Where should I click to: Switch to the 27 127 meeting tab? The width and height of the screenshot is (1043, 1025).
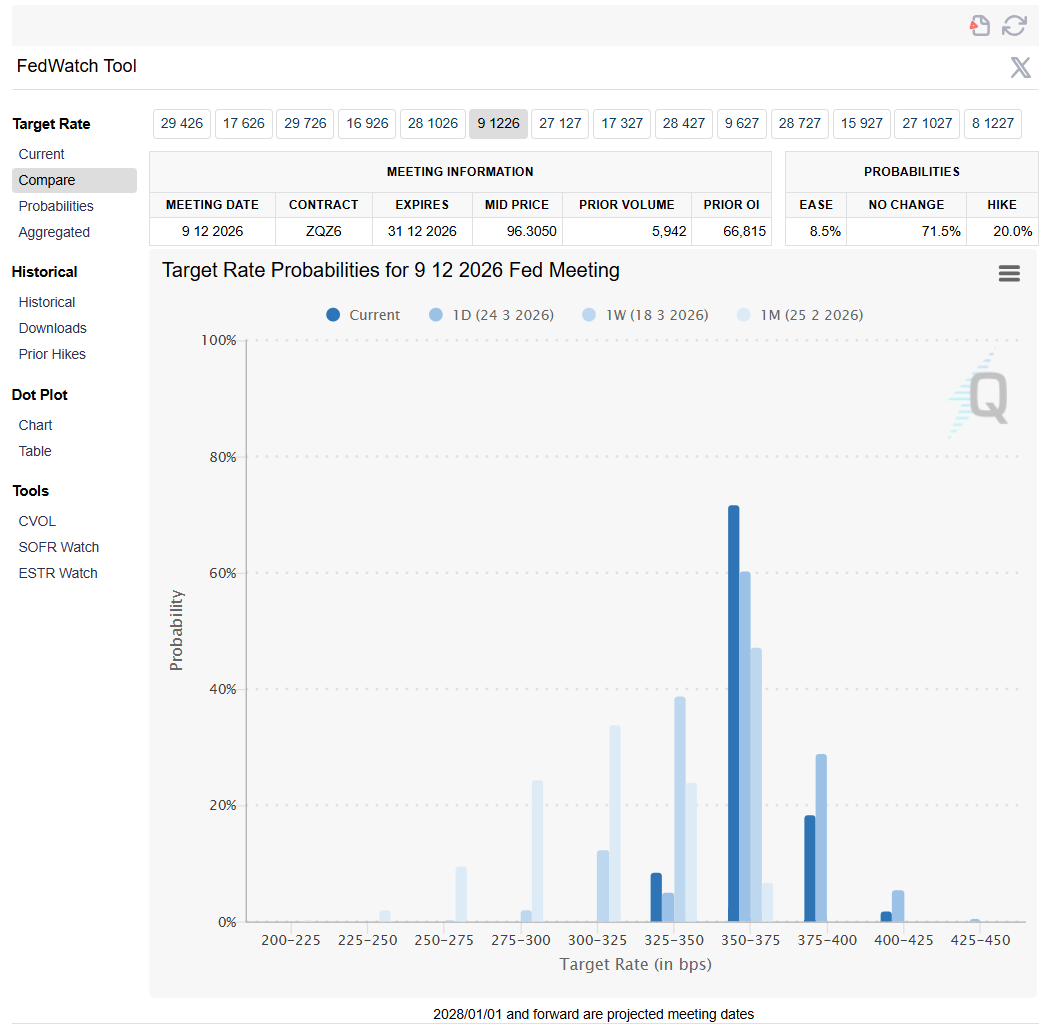560,124
